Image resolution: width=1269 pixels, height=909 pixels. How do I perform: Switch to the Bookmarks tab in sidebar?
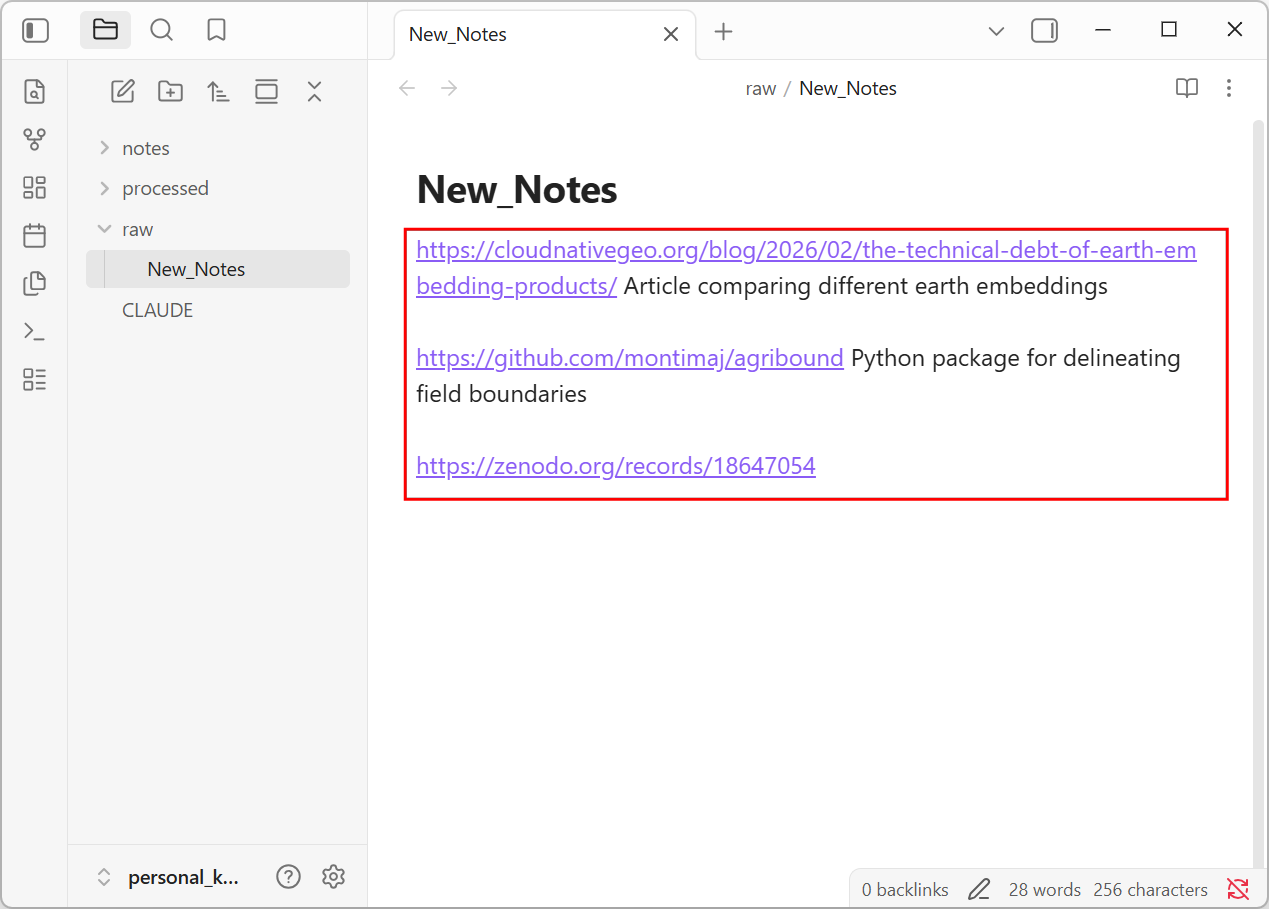click(216, 30)
